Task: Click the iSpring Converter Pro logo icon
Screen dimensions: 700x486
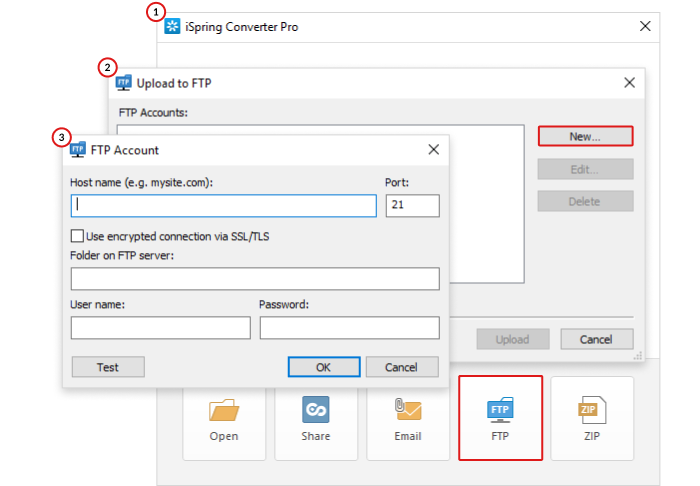Action: click(x=172, y=26)
